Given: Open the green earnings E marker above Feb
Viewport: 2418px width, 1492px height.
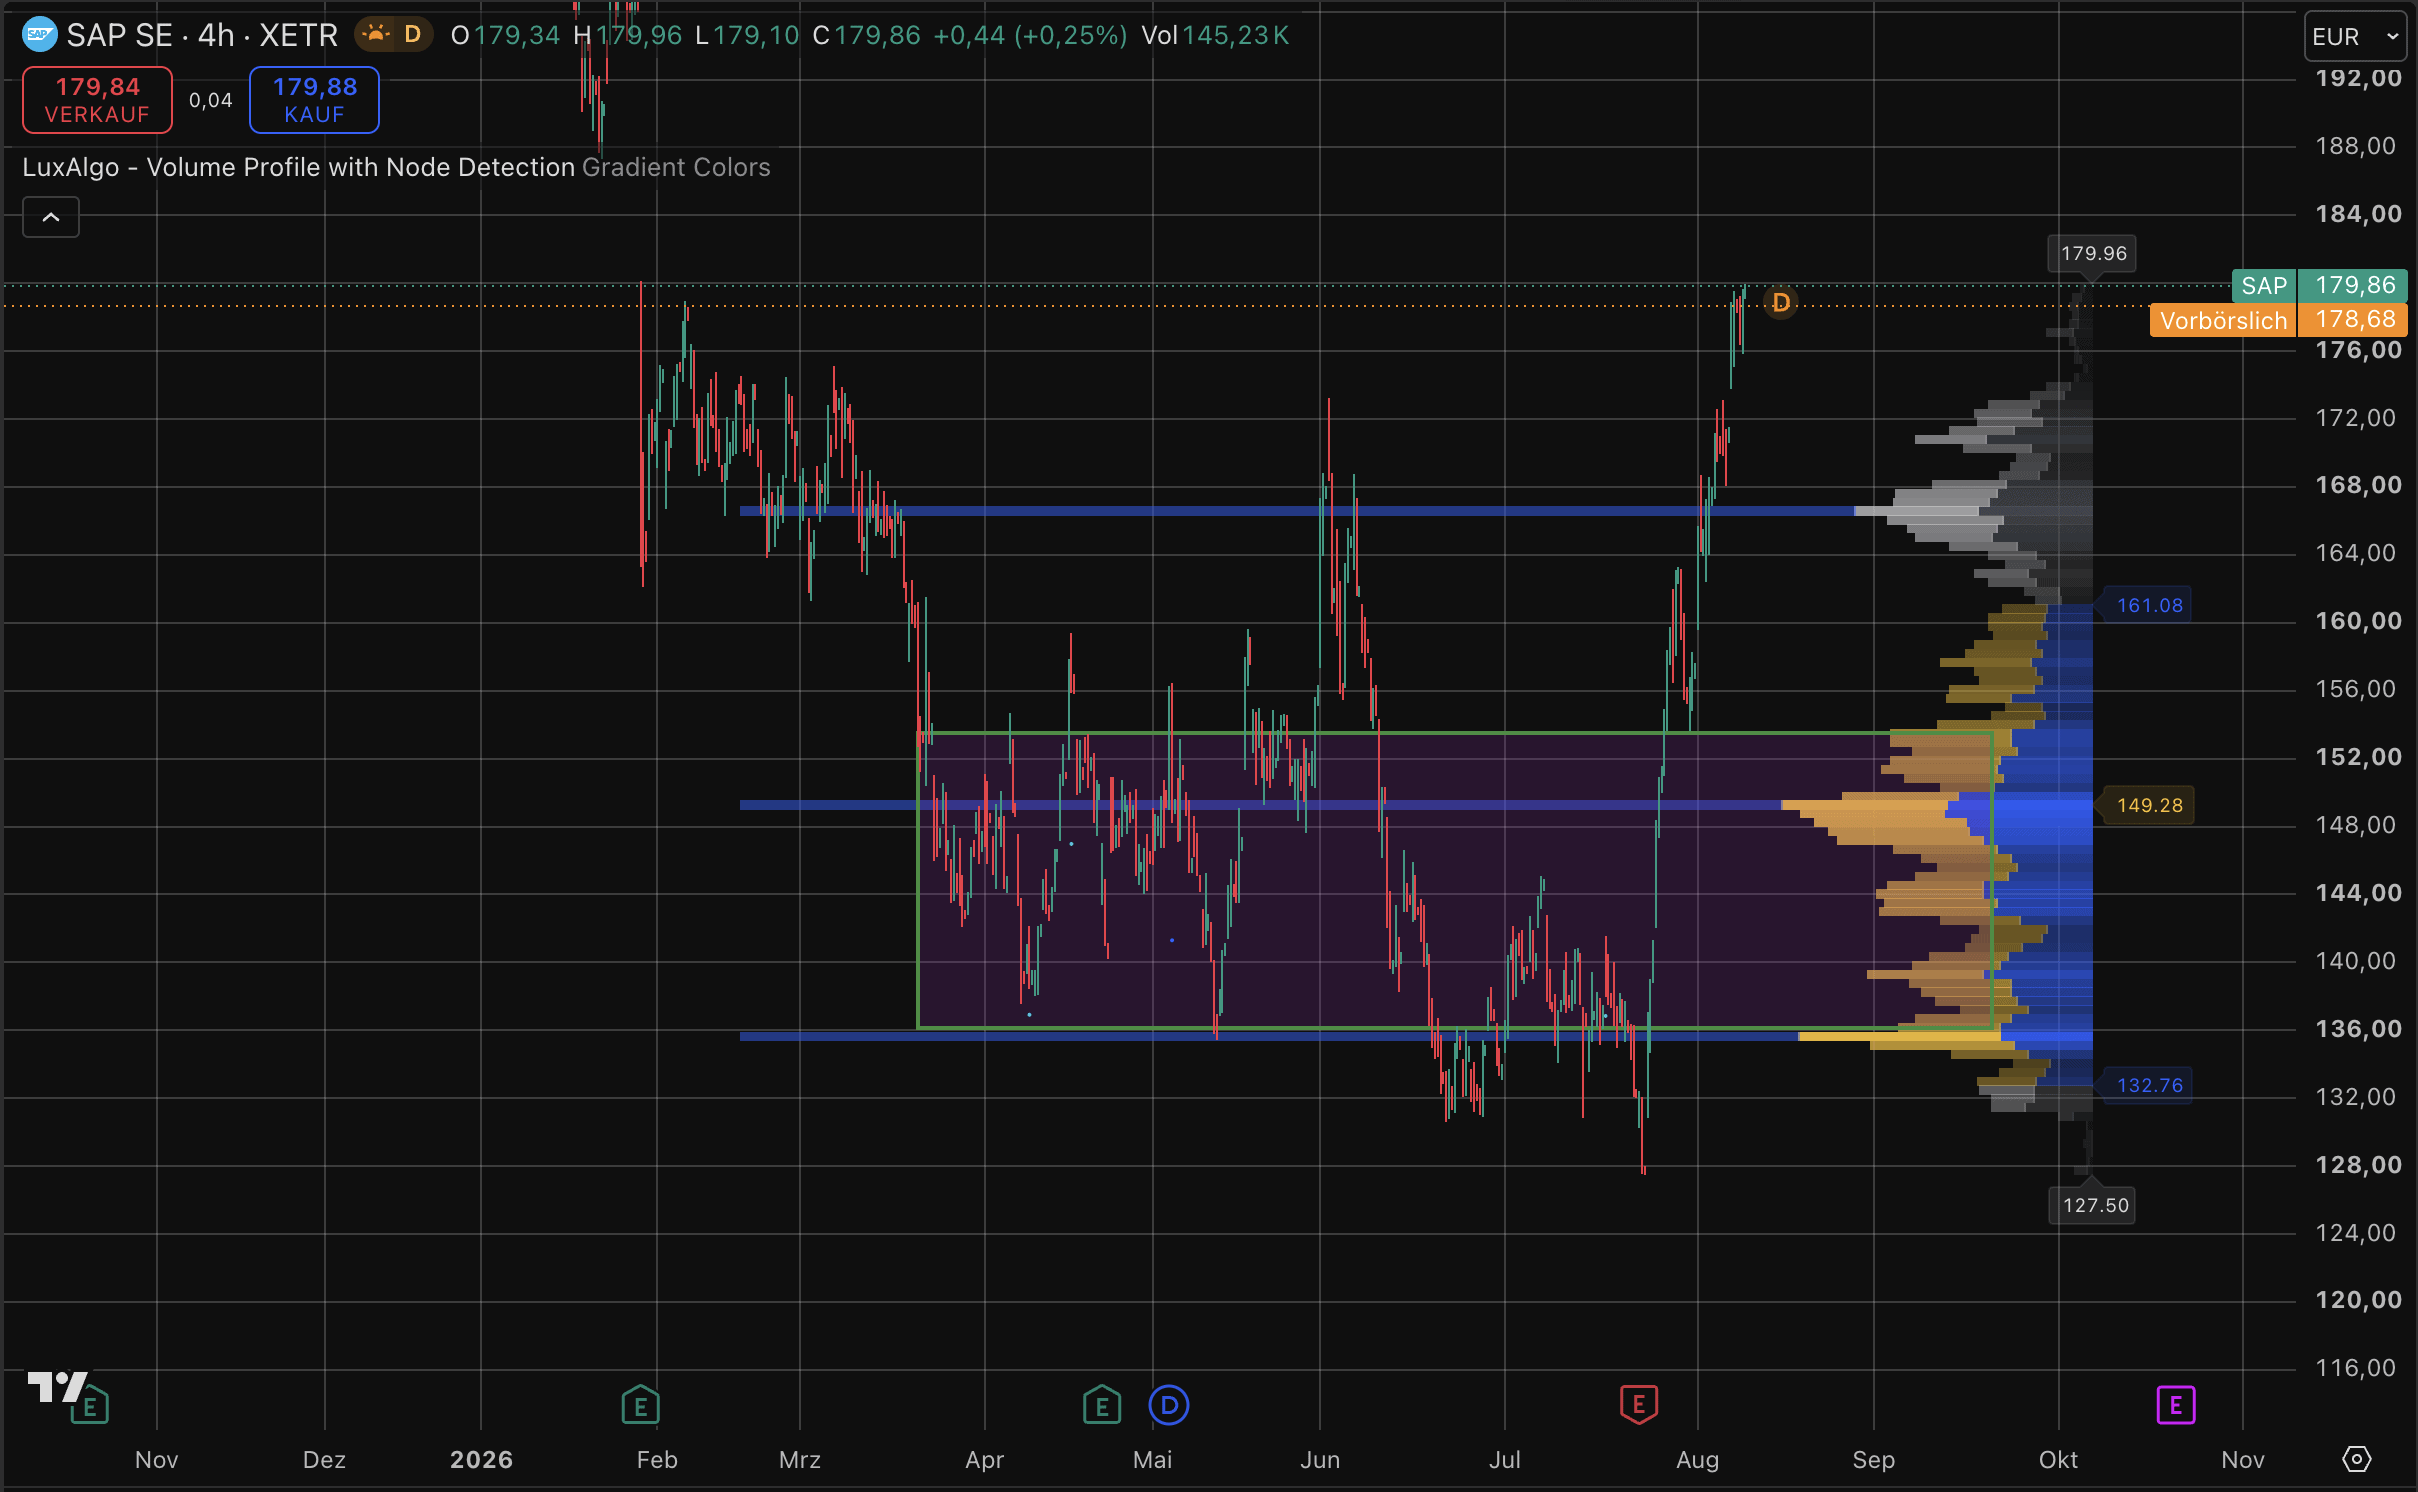Looking at the screenshot, I should tap(640, 1405).
